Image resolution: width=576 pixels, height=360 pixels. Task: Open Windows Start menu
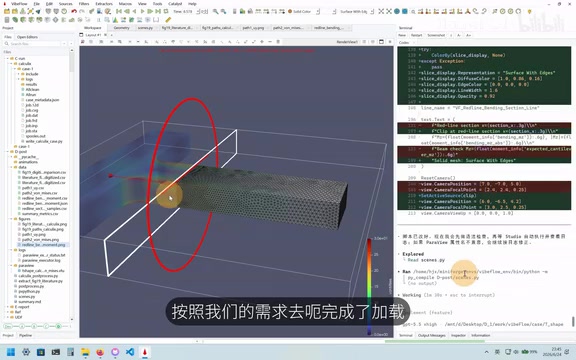pos(11,352)
